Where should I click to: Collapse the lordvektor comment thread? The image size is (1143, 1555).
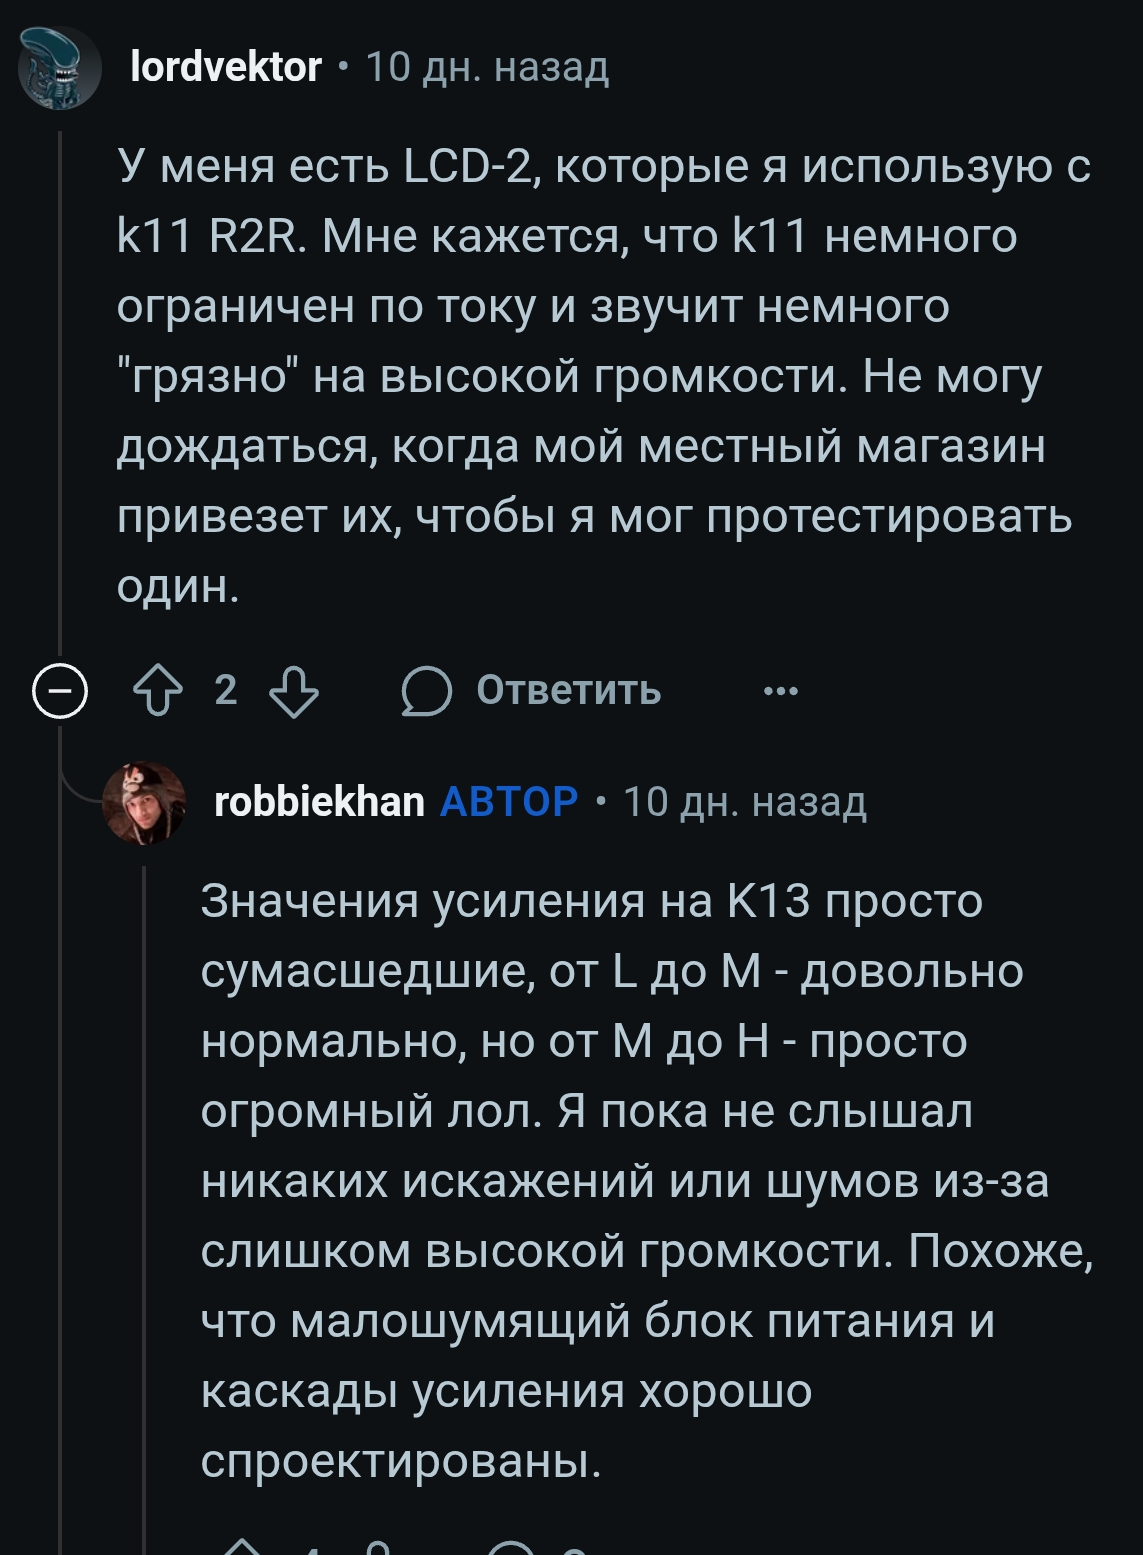[x=60, y=691]
